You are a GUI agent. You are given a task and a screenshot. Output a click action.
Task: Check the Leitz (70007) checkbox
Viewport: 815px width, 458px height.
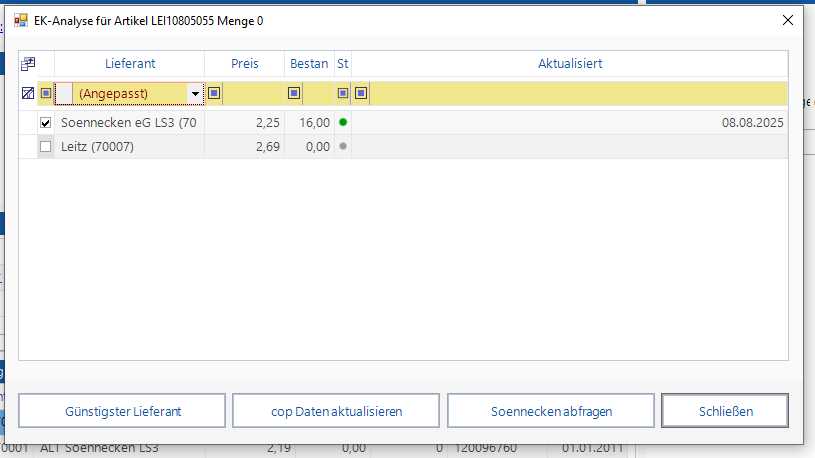click(x=45, y=147)
